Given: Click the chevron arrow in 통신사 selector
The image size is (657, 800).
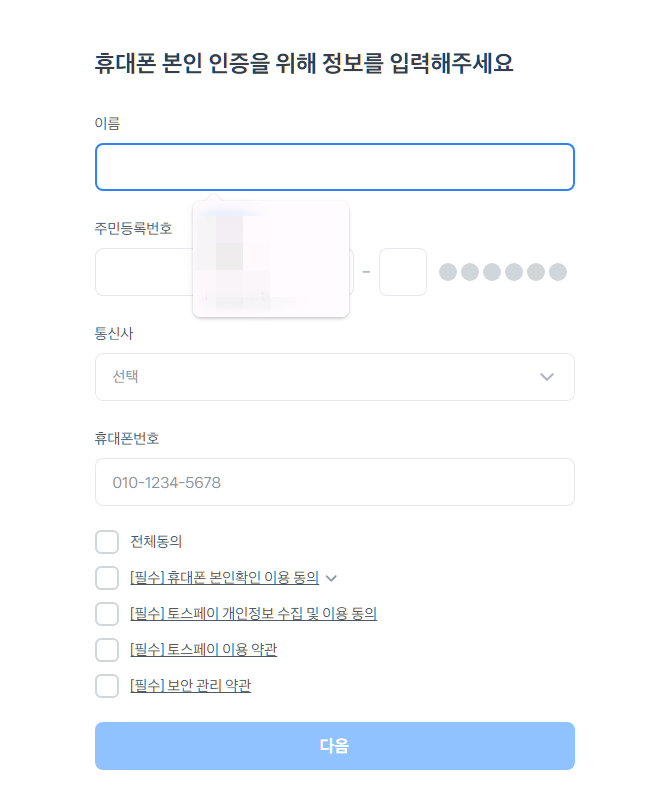Looking at the screenshot, I should (x=547, y=377).
